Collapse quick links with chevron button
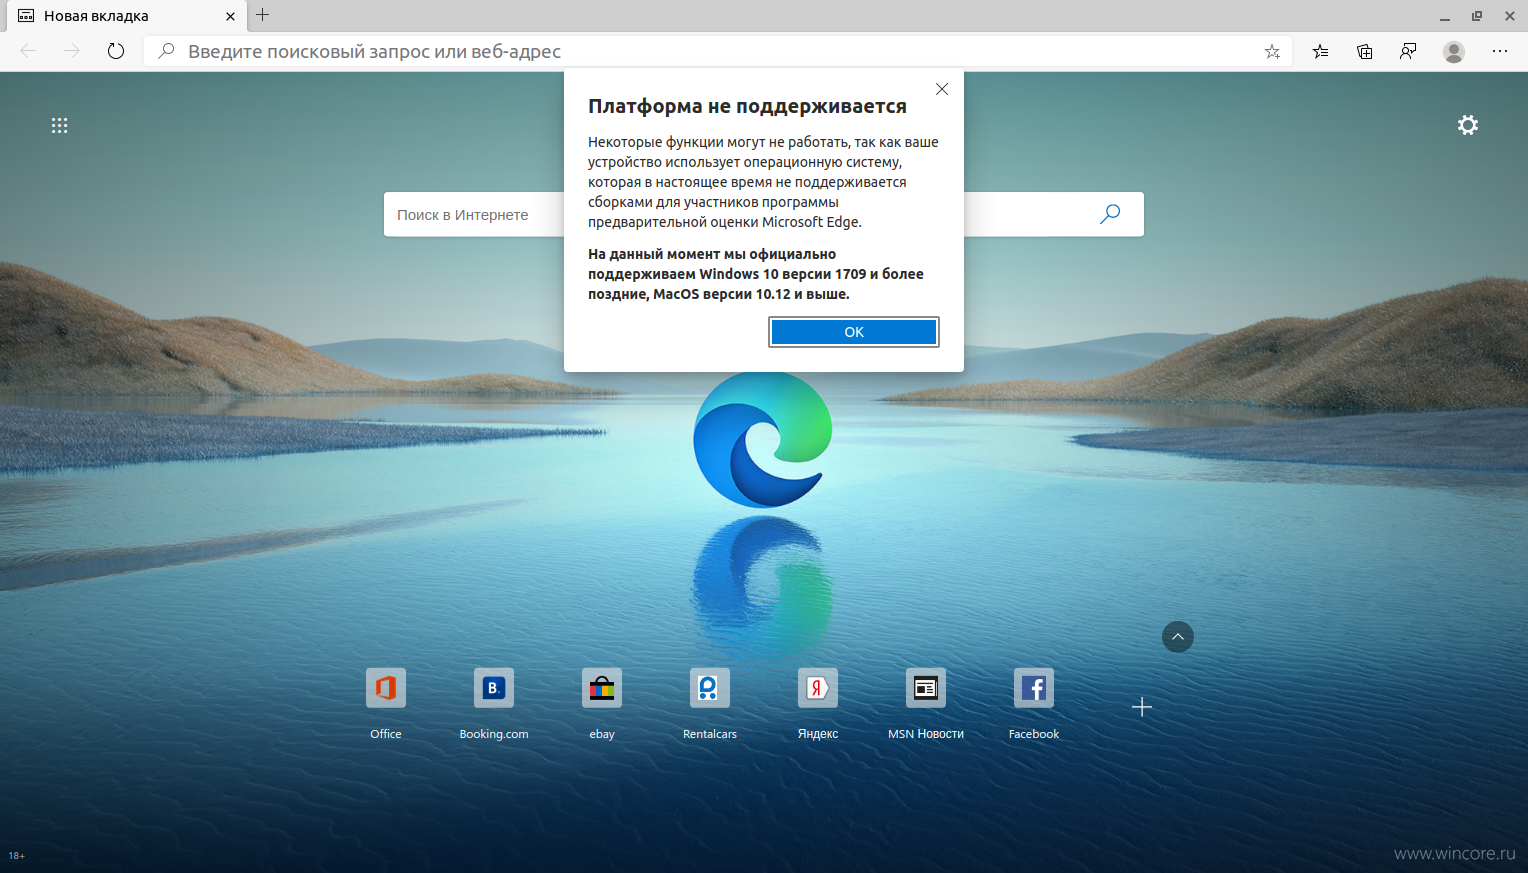Viewport: 1528px width, 873px height. click(x=1178, y=637)
